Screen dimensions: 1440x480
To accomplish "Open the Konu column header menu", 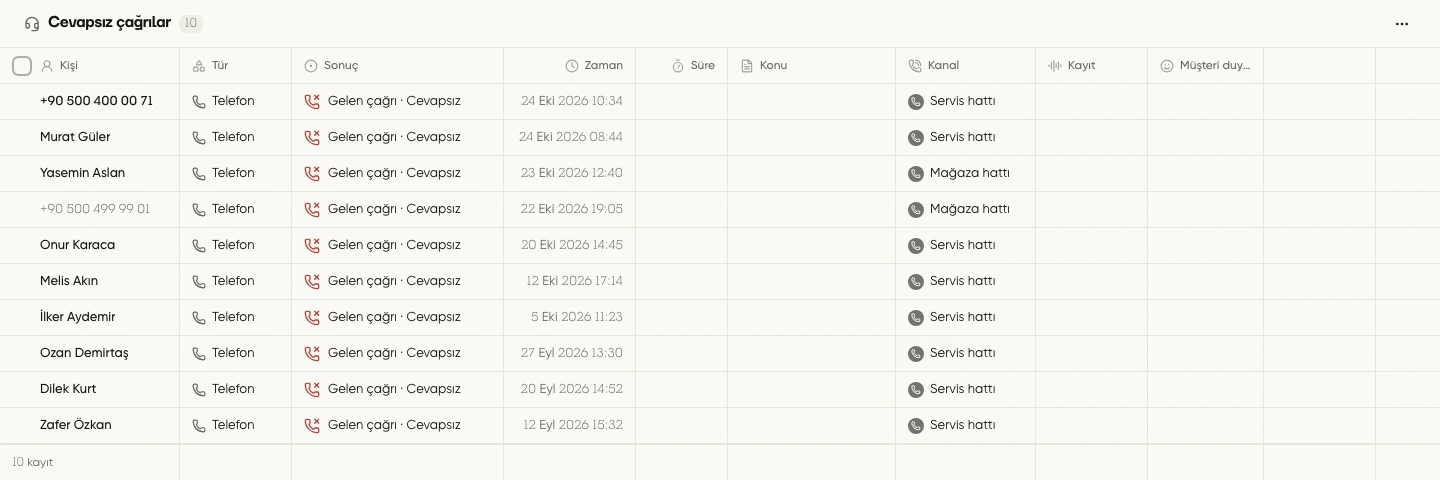I will pyautogui.click(x=773, y=66).
